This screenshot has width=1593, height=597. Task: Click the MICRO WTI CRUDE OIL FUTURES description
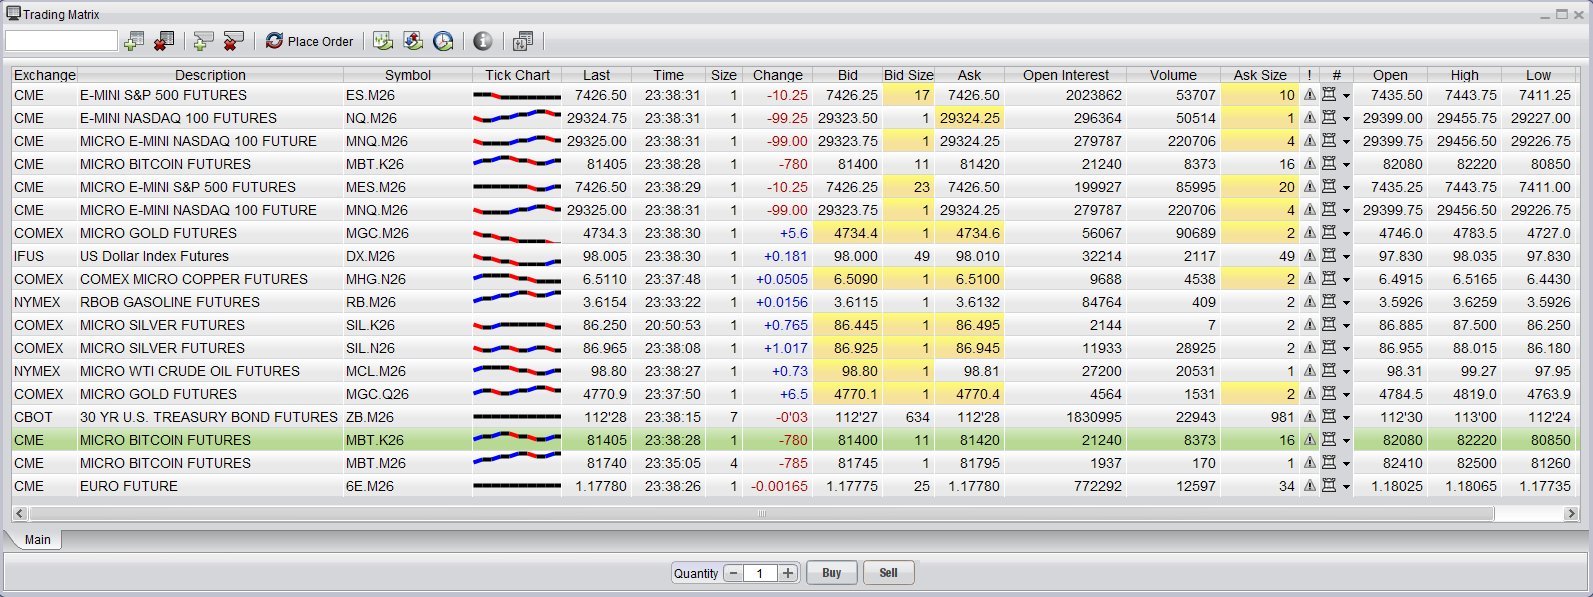[x=210, y=371]
